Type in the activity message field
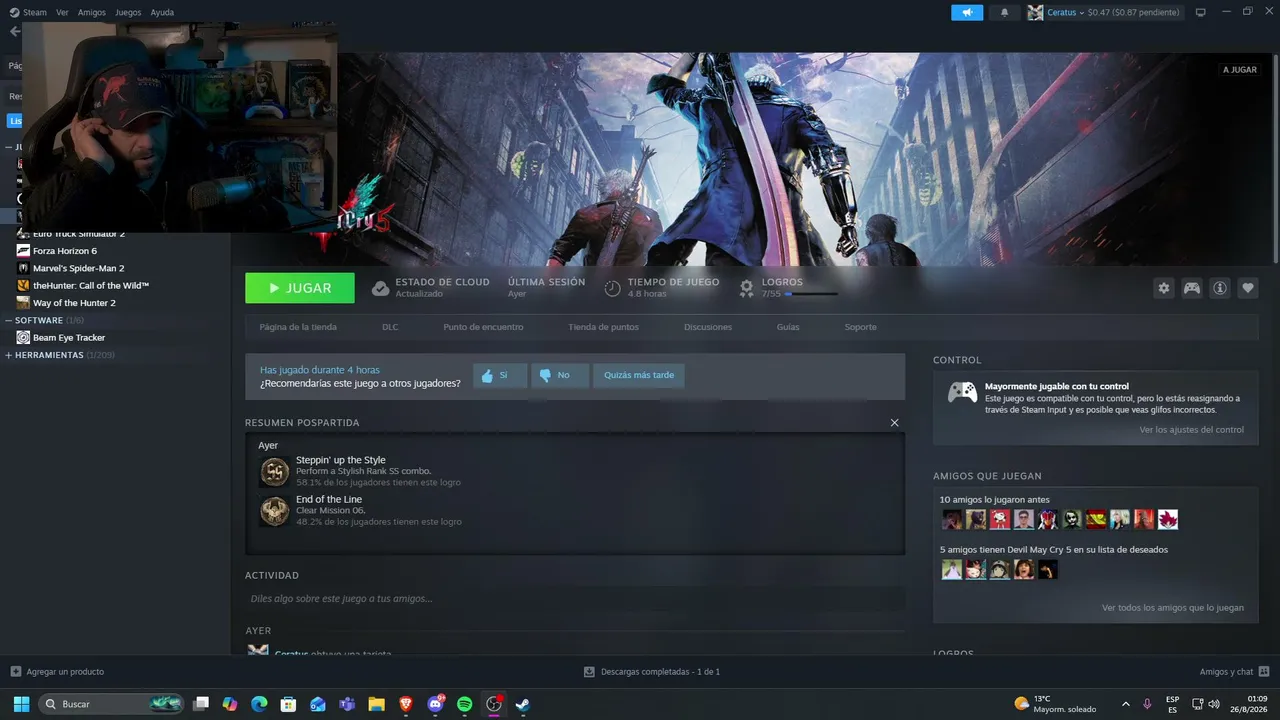 click(x=575, y=599)
